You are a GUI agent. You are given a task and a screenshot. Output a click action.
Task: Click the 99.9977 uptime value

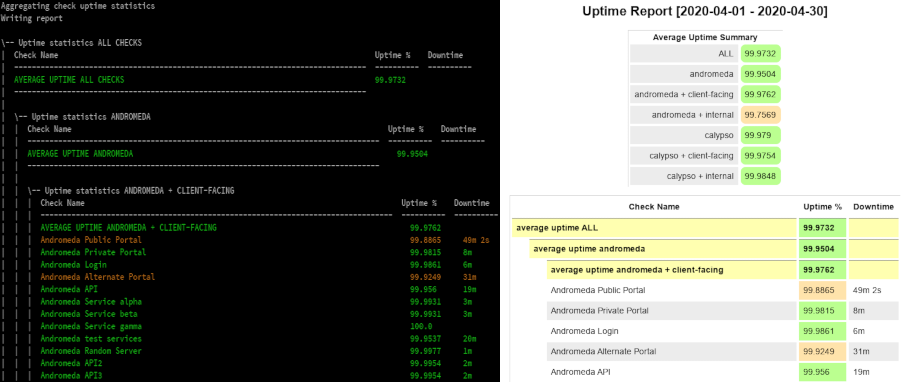[x=426, y=351]
